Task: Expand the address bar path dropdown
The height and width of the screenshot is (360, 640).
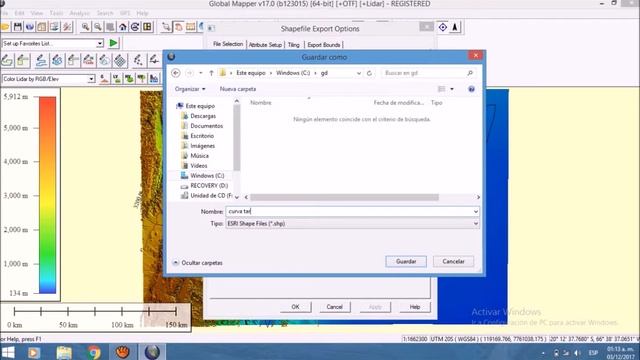Action: point(358,73)
